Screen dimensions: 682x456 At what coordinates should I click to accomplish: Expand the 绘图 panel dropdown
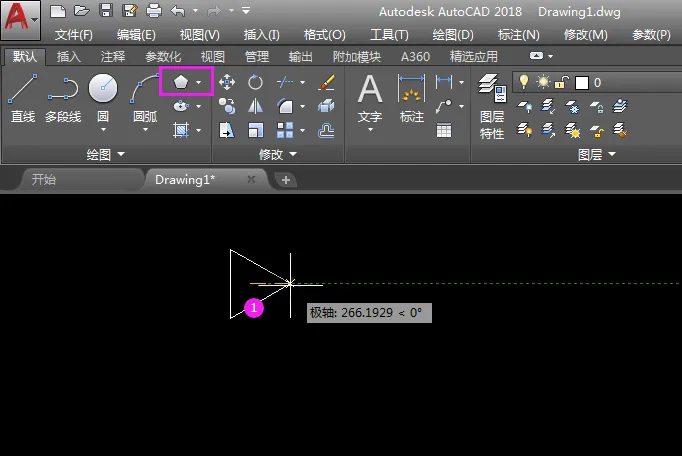(x=106, y=154)
